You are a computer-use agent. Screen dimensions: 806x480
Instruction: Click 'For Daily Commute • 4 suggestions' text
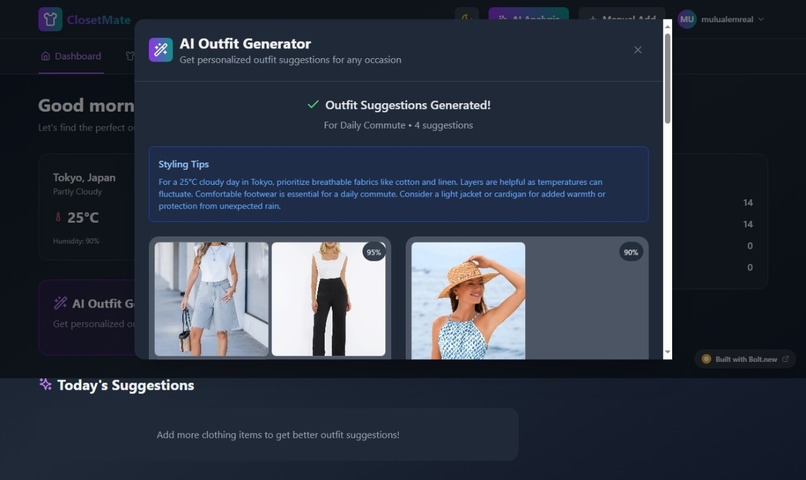(398, 125)
